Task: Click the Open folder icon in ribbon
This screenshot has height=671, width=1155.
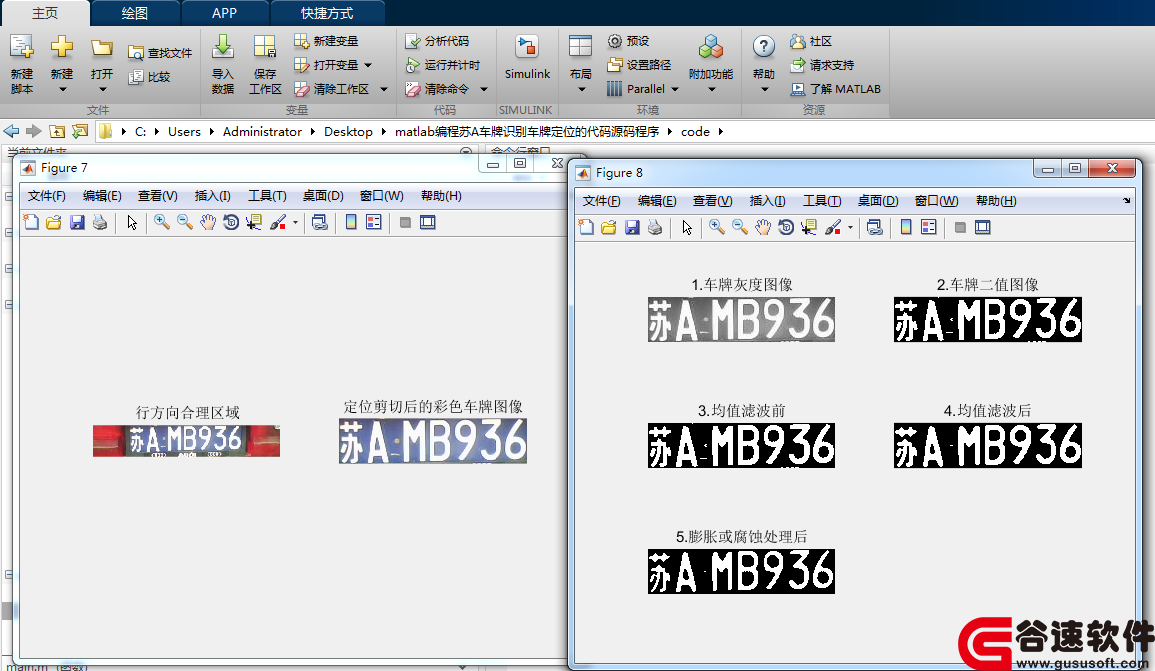Action: point(102,48)
